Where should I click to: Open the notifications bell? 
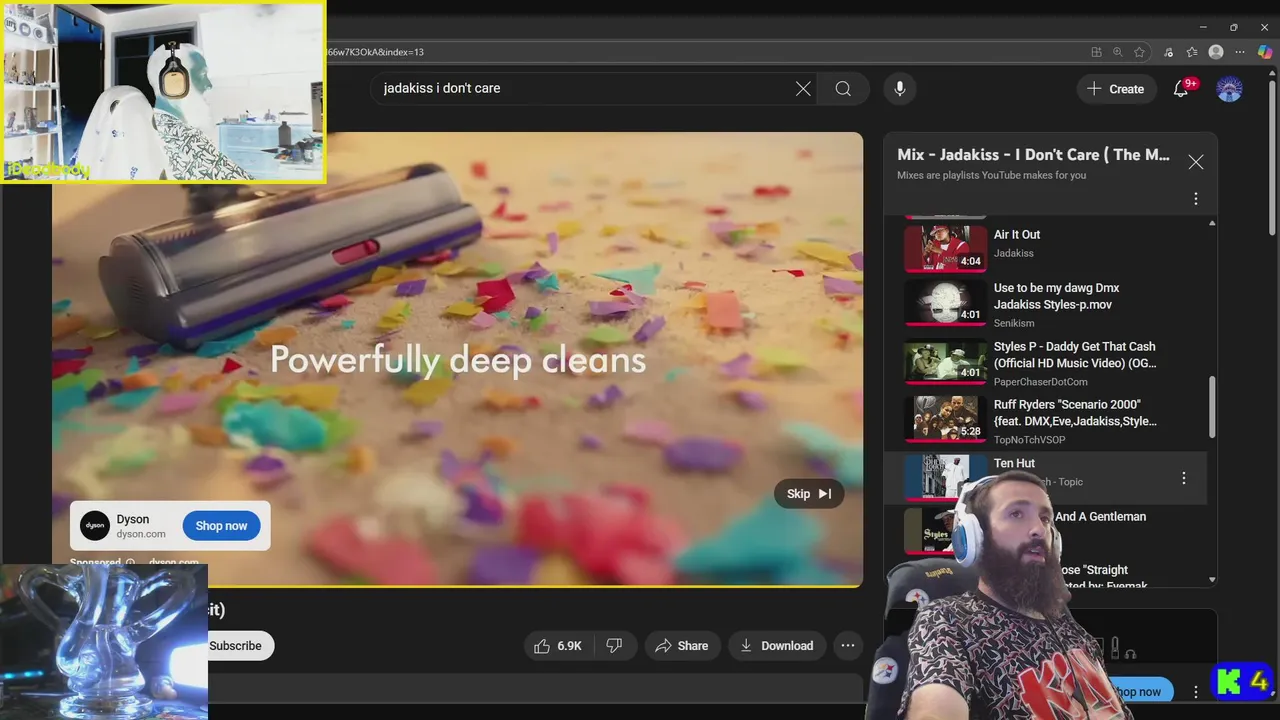pyautogui.click(x=1181, y=88)
